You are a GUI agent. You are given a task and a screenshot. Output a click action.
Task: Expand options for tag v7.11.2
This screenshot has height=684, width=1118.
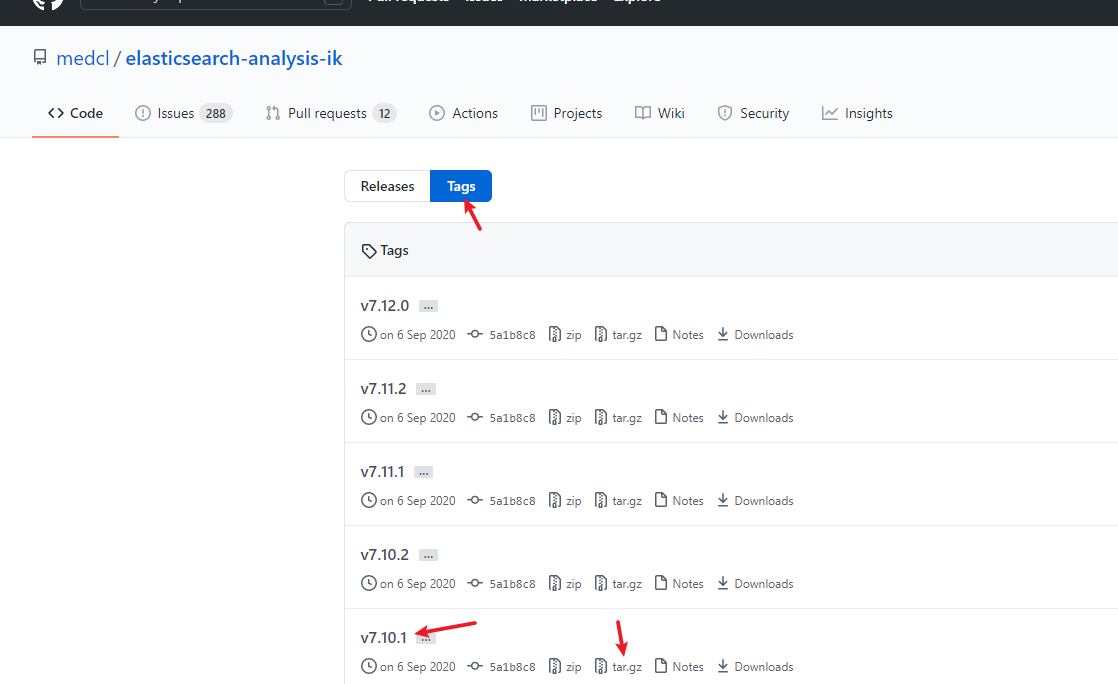(x=425, y=388)
